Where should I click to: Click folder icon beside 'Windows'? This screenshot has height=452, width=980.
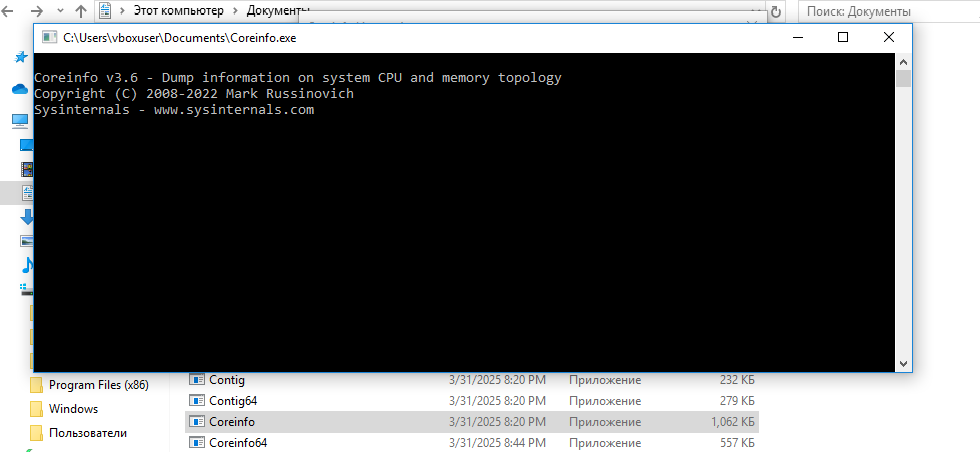(37, 409)
